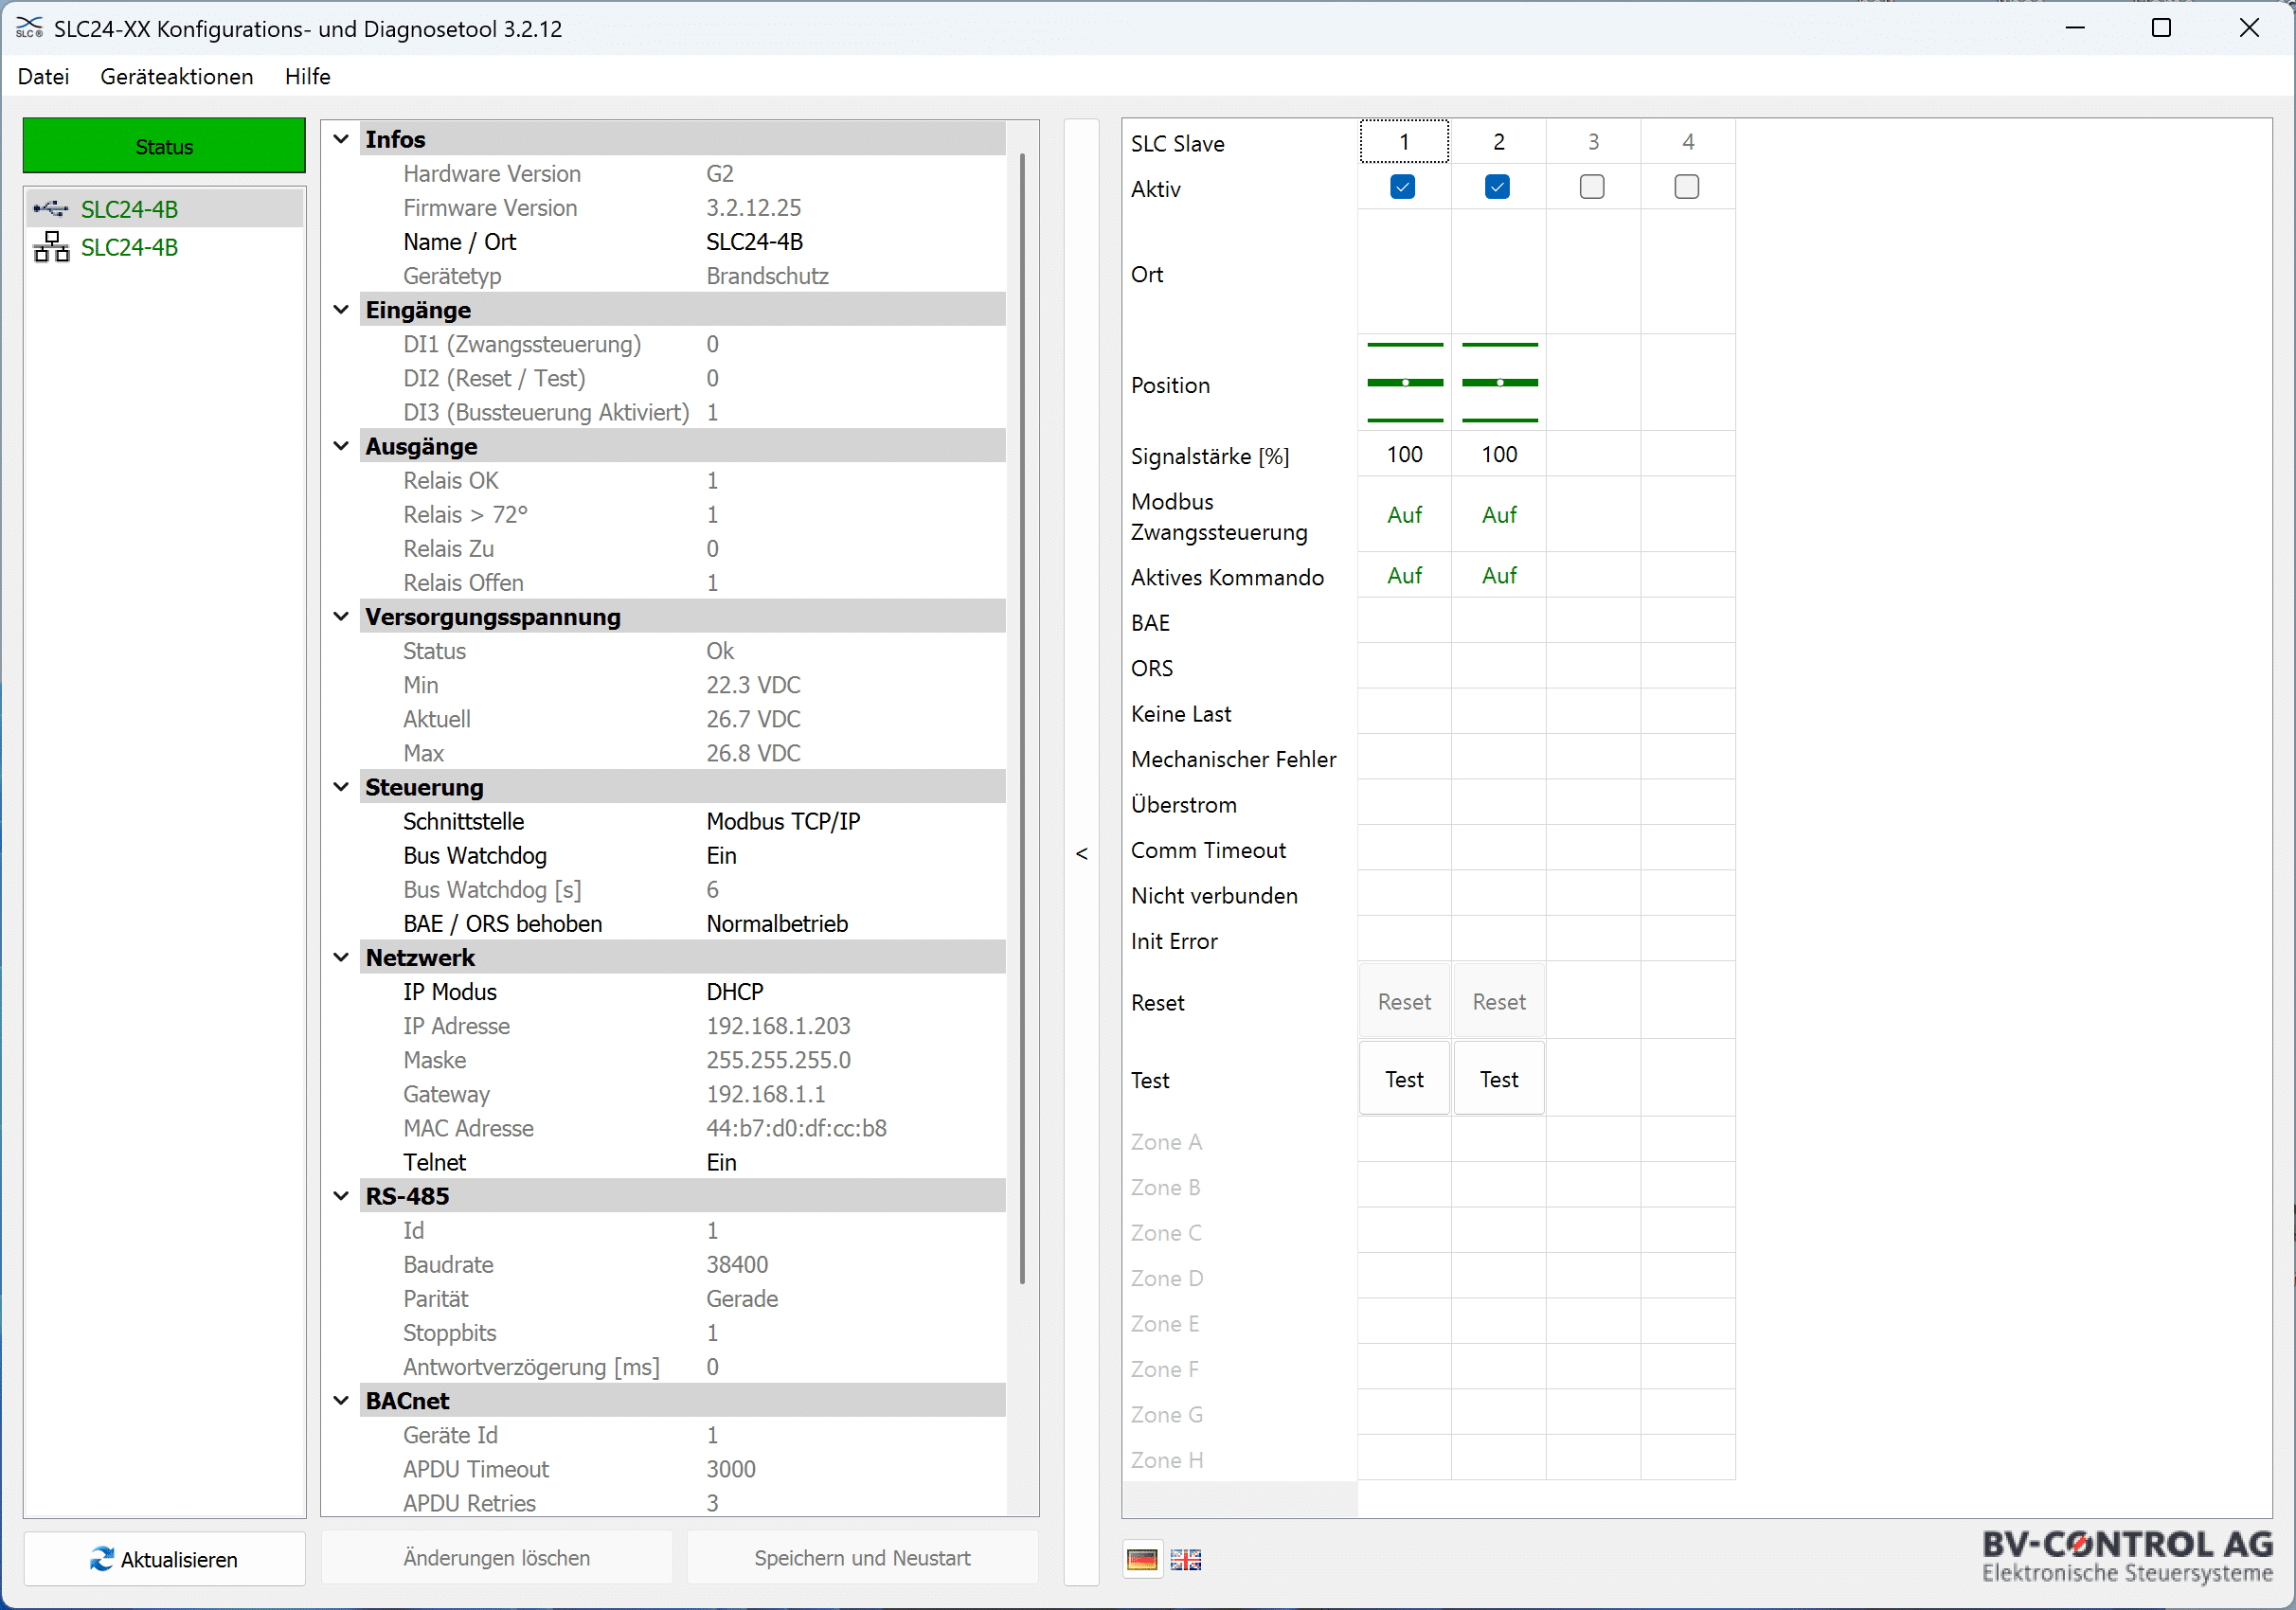Click the Zone A label

1166,1142
